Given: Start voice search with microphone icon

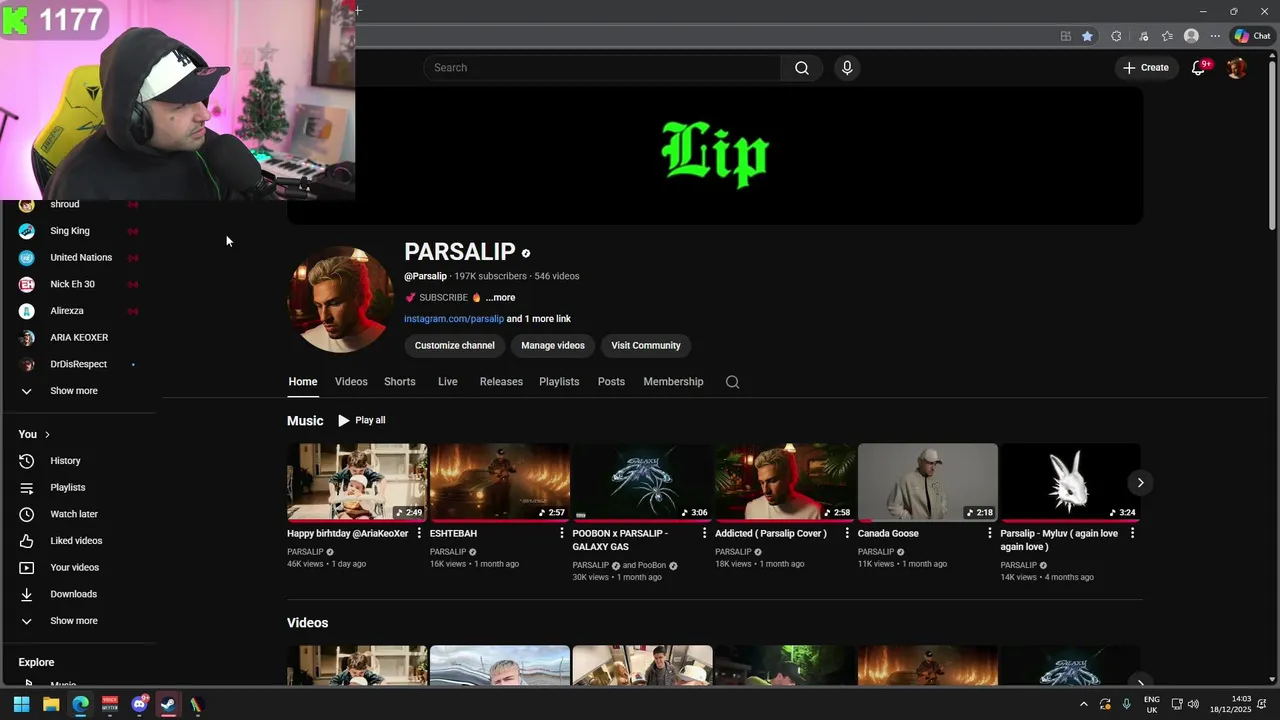Looking at the screenshot, I should (847, 68).
